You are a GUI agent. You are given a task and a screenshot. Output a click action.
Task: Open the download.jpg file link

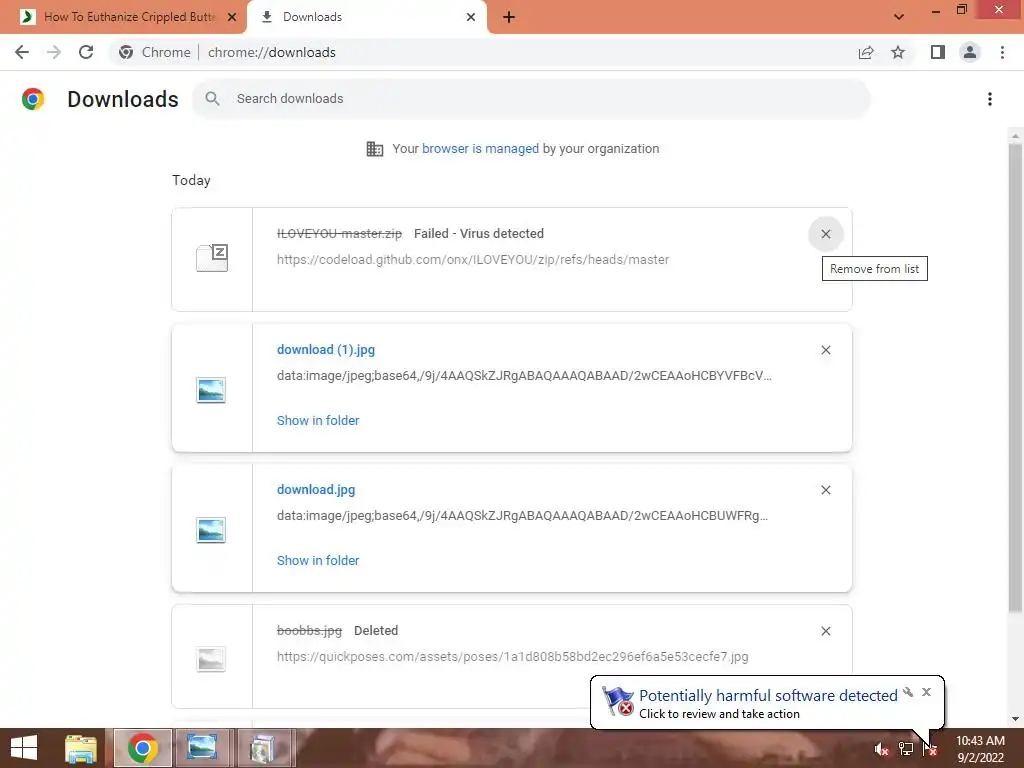click(x=316, y=490)
